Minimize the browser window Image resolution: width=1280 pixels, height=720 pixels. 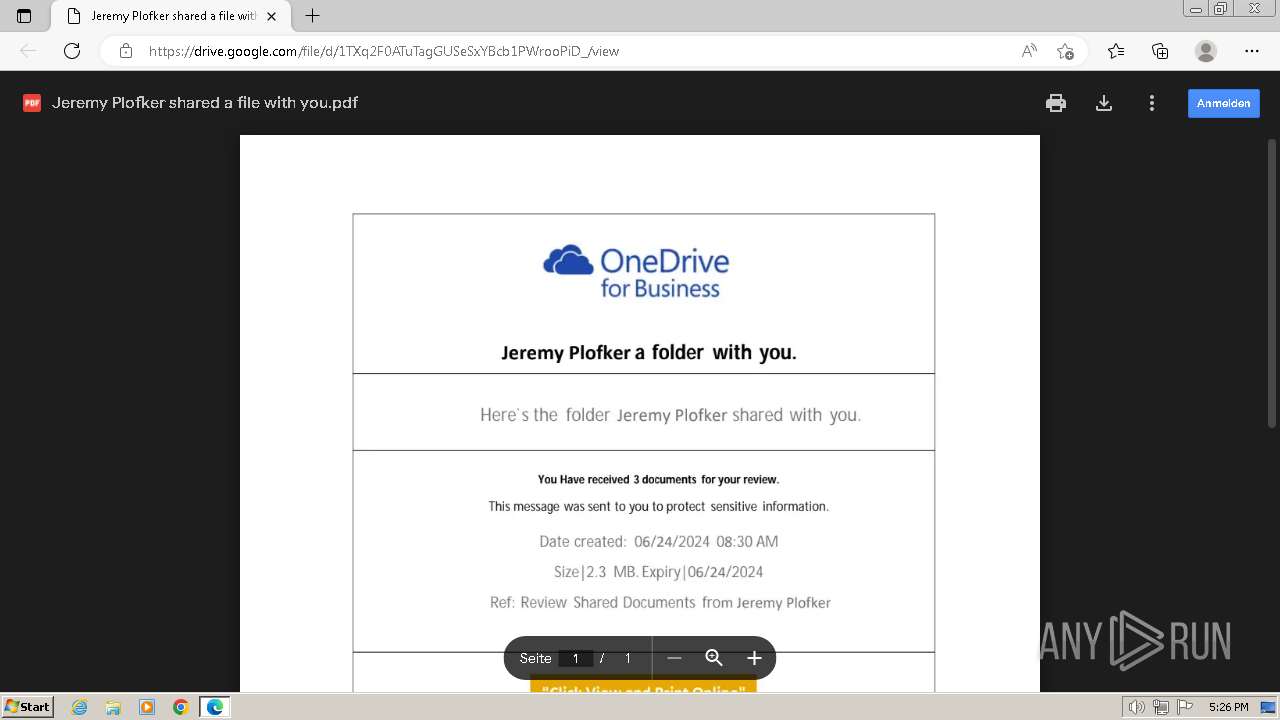point(1196,9)
